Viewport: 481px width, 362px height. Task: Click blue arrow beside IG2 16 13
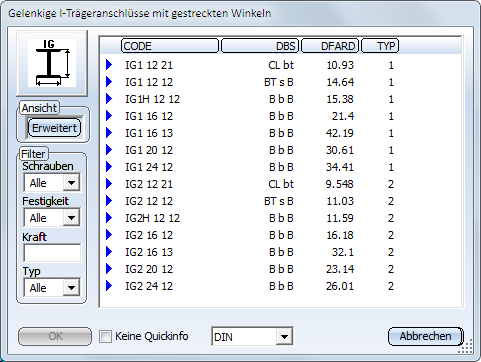point(109,252)
